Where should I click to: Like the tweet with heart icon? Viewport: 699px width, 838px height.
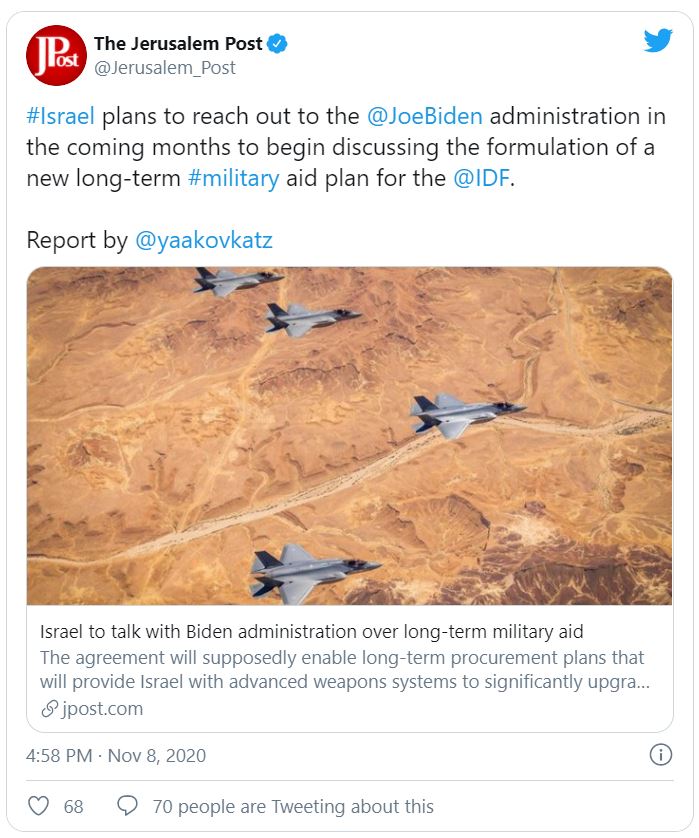[x=39, y=806]
